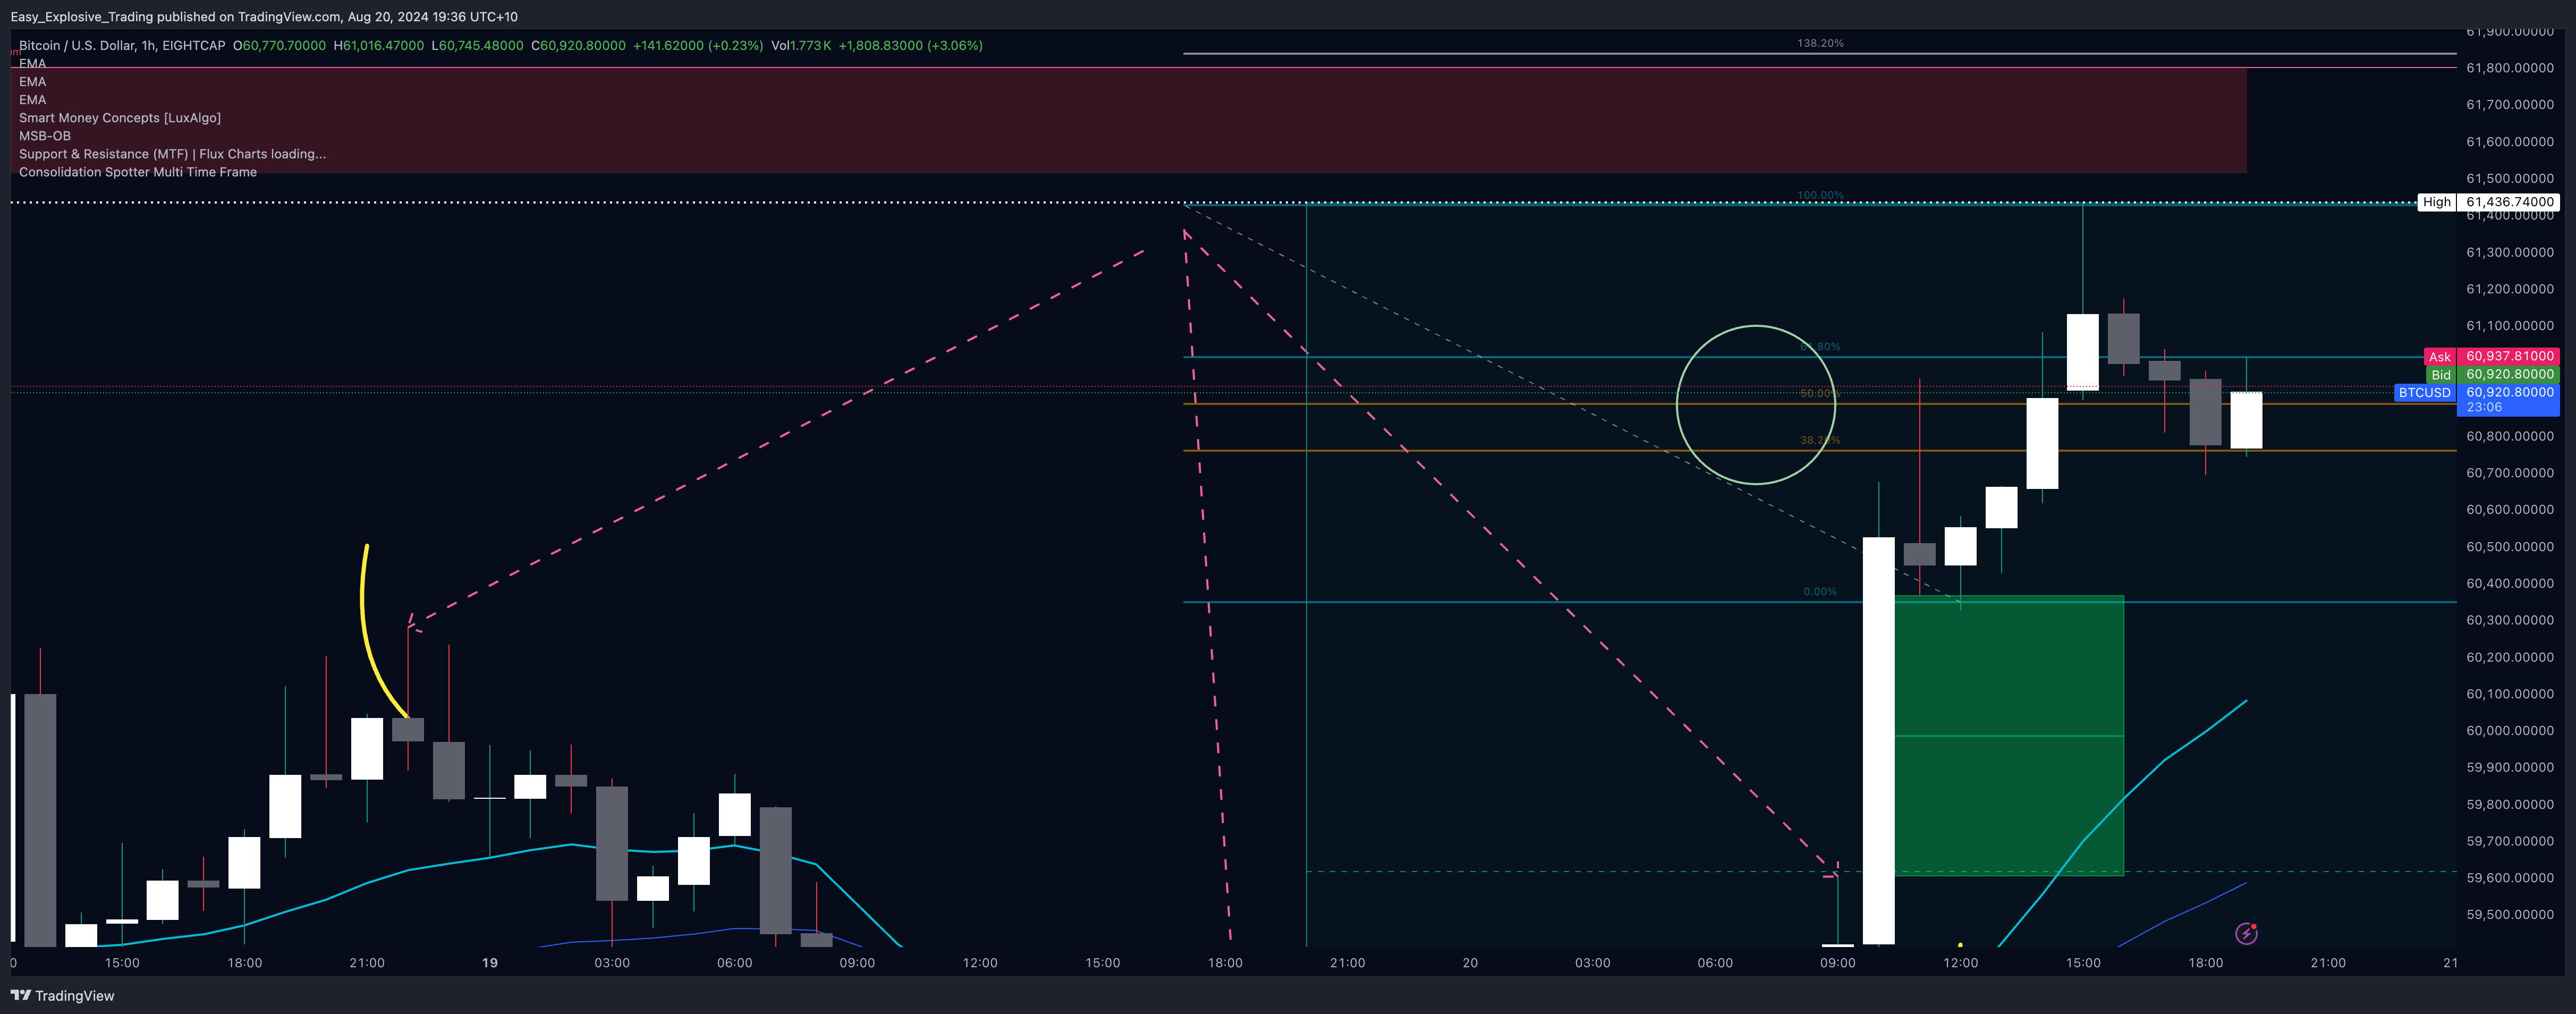Click the +141.62000 (+0.23%) change value
This screenshot has width=2576, height=1014.
(698, 45)
